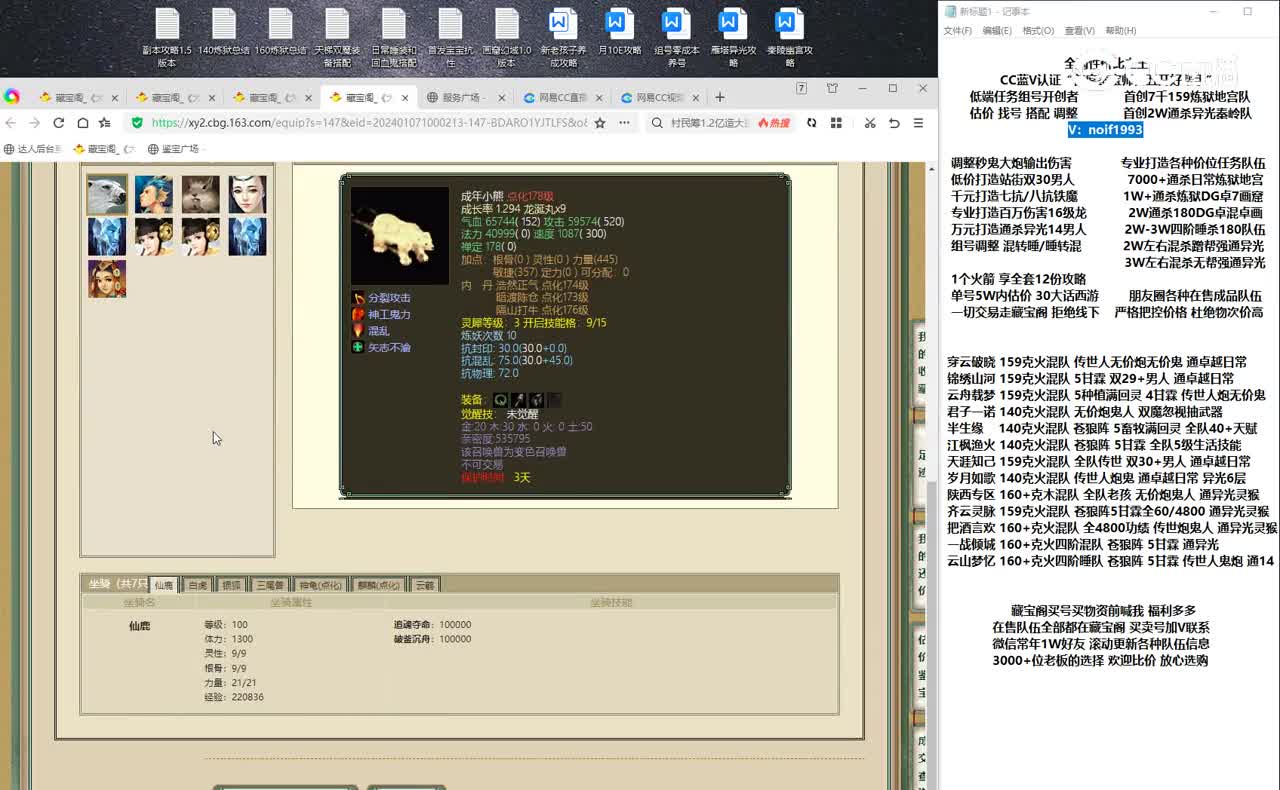Open the 秦陵幽冥攻略 Word document
The image size is (1280, 790).
click(789, 37)
